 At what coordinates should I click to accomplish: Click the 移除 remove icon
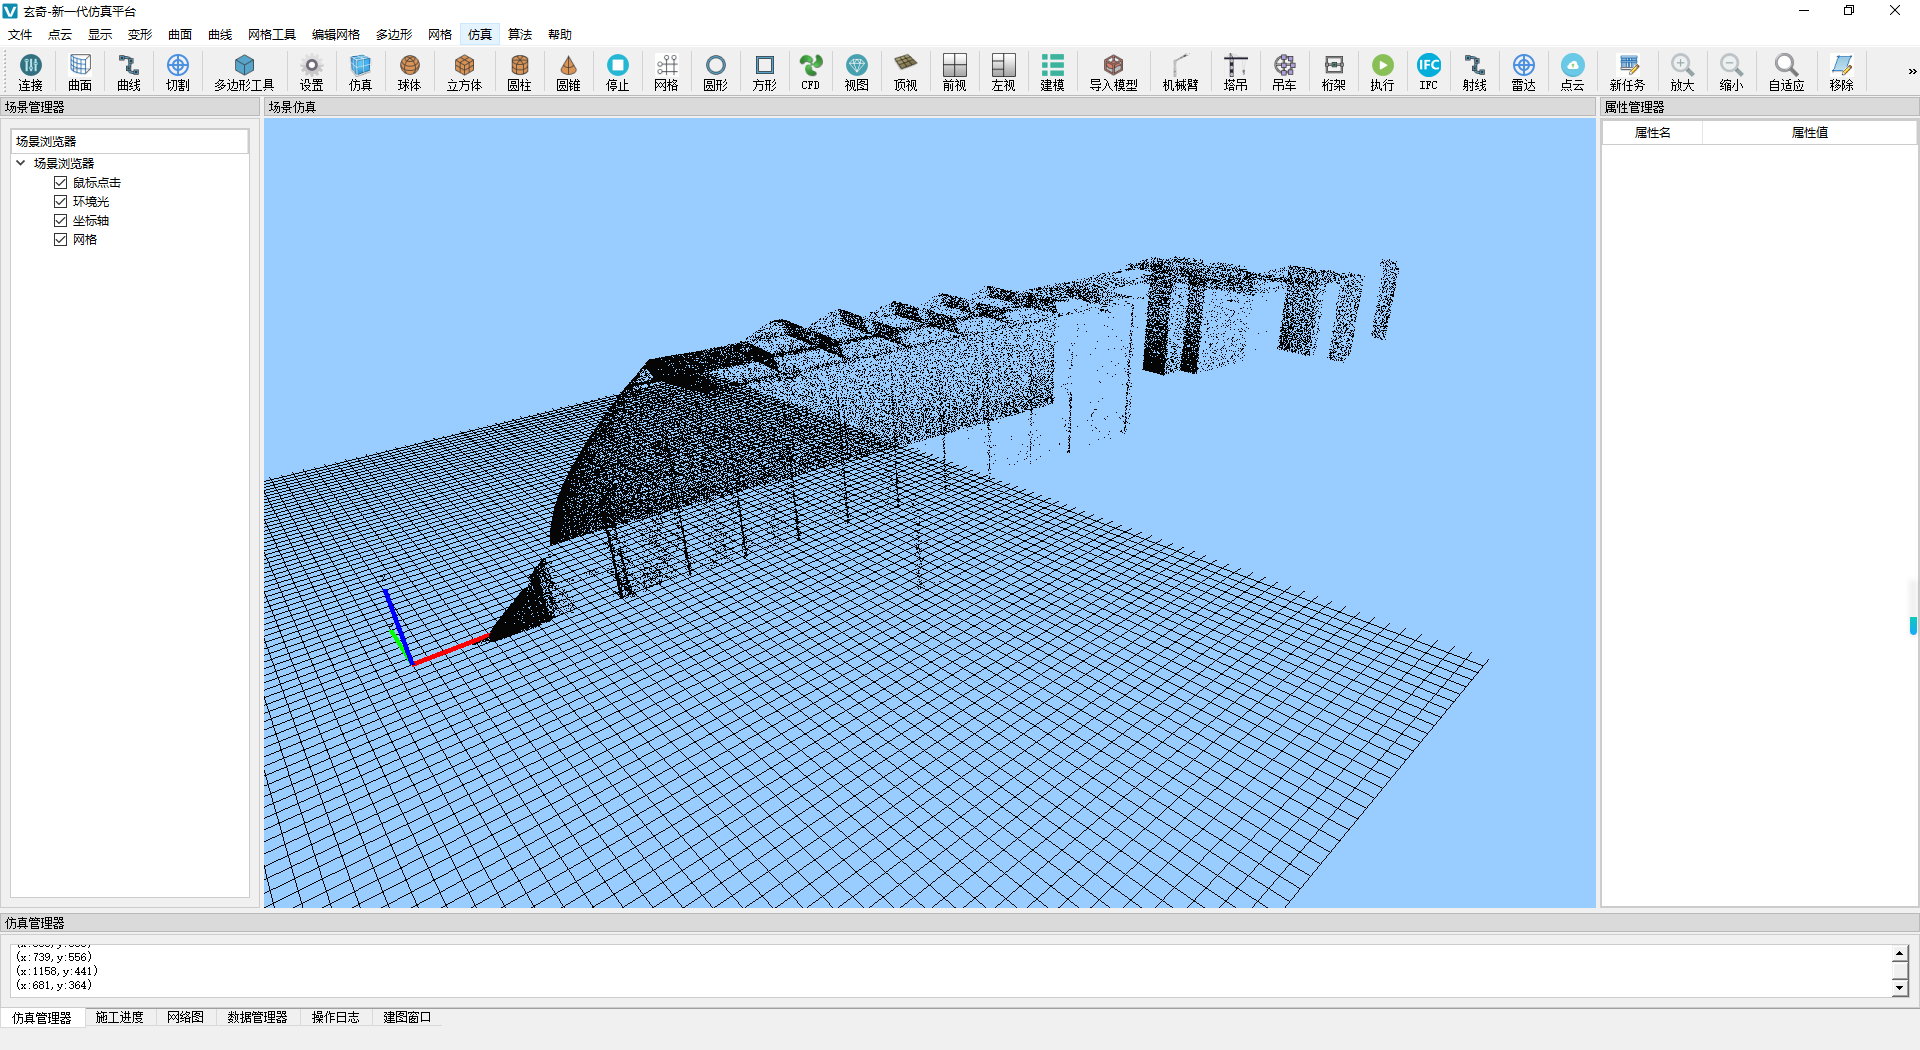[x=1842, y=72]
